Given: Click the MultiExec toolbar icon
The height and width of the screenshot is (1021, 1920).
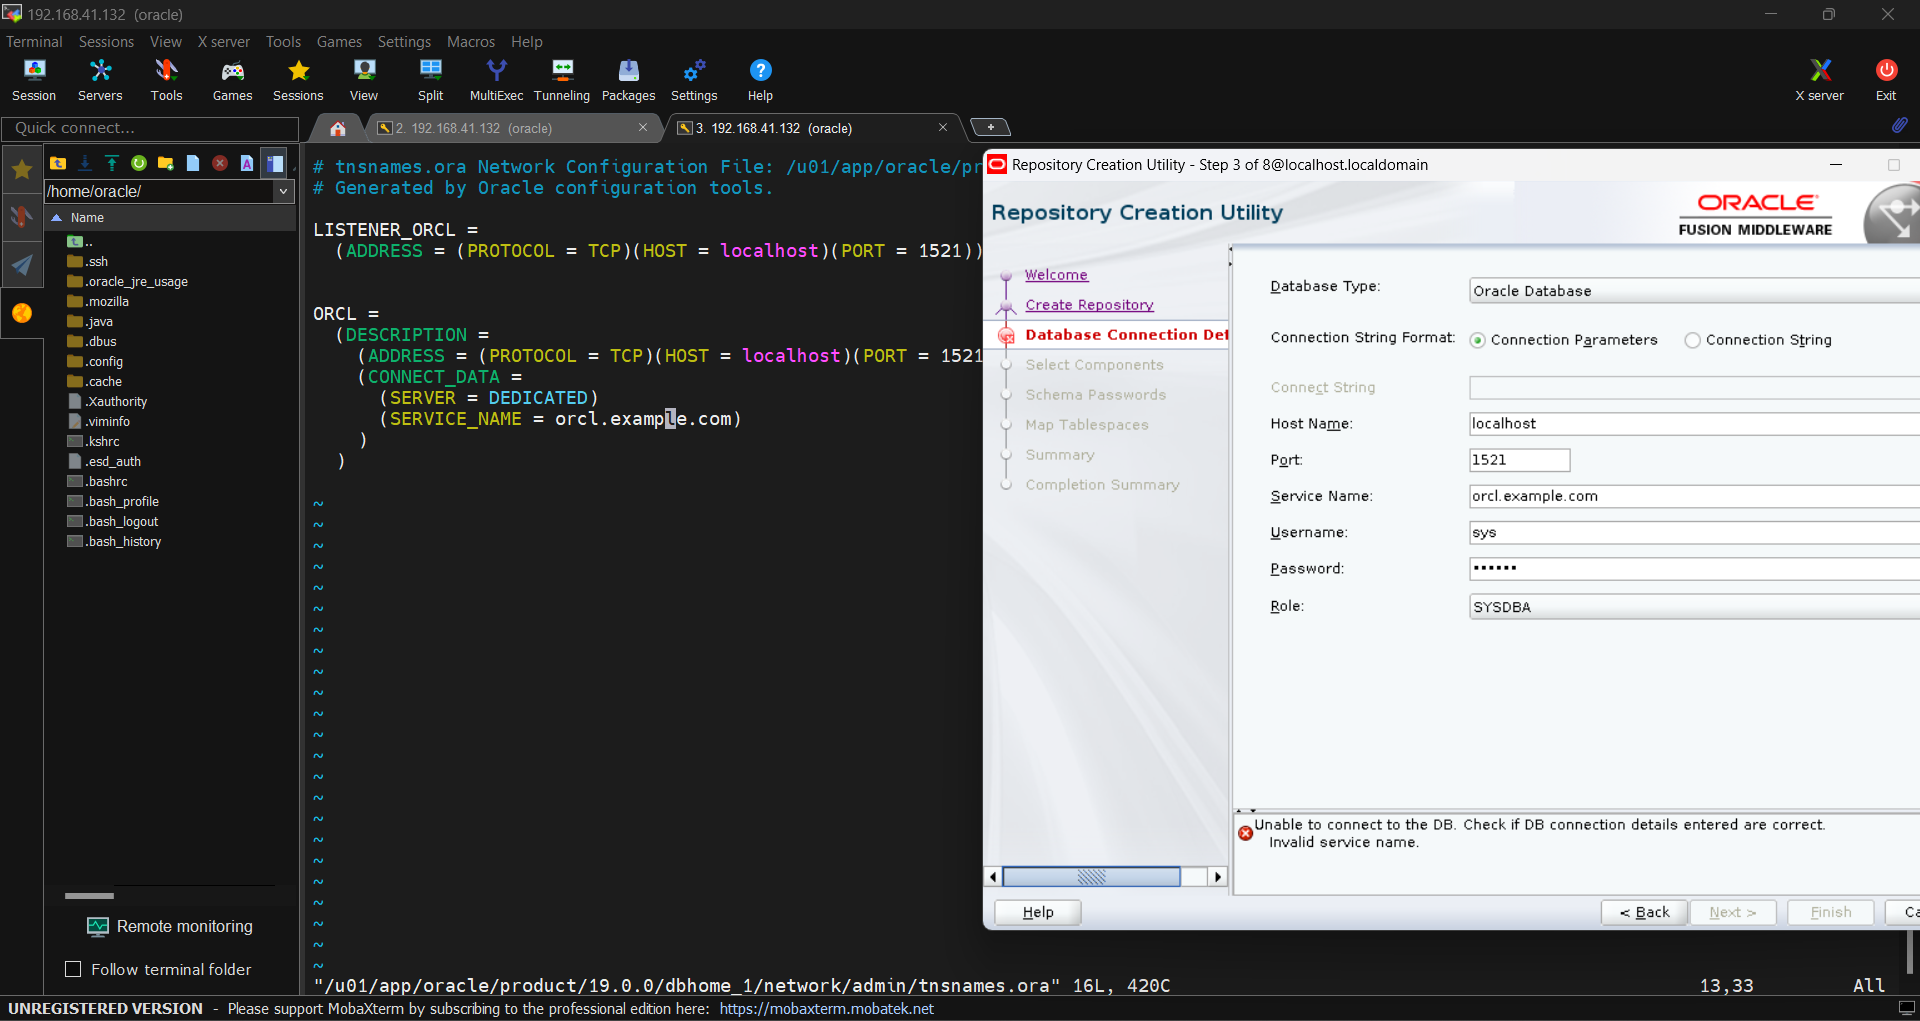Looking at the screenshot, I should click(x=496, y=80).
